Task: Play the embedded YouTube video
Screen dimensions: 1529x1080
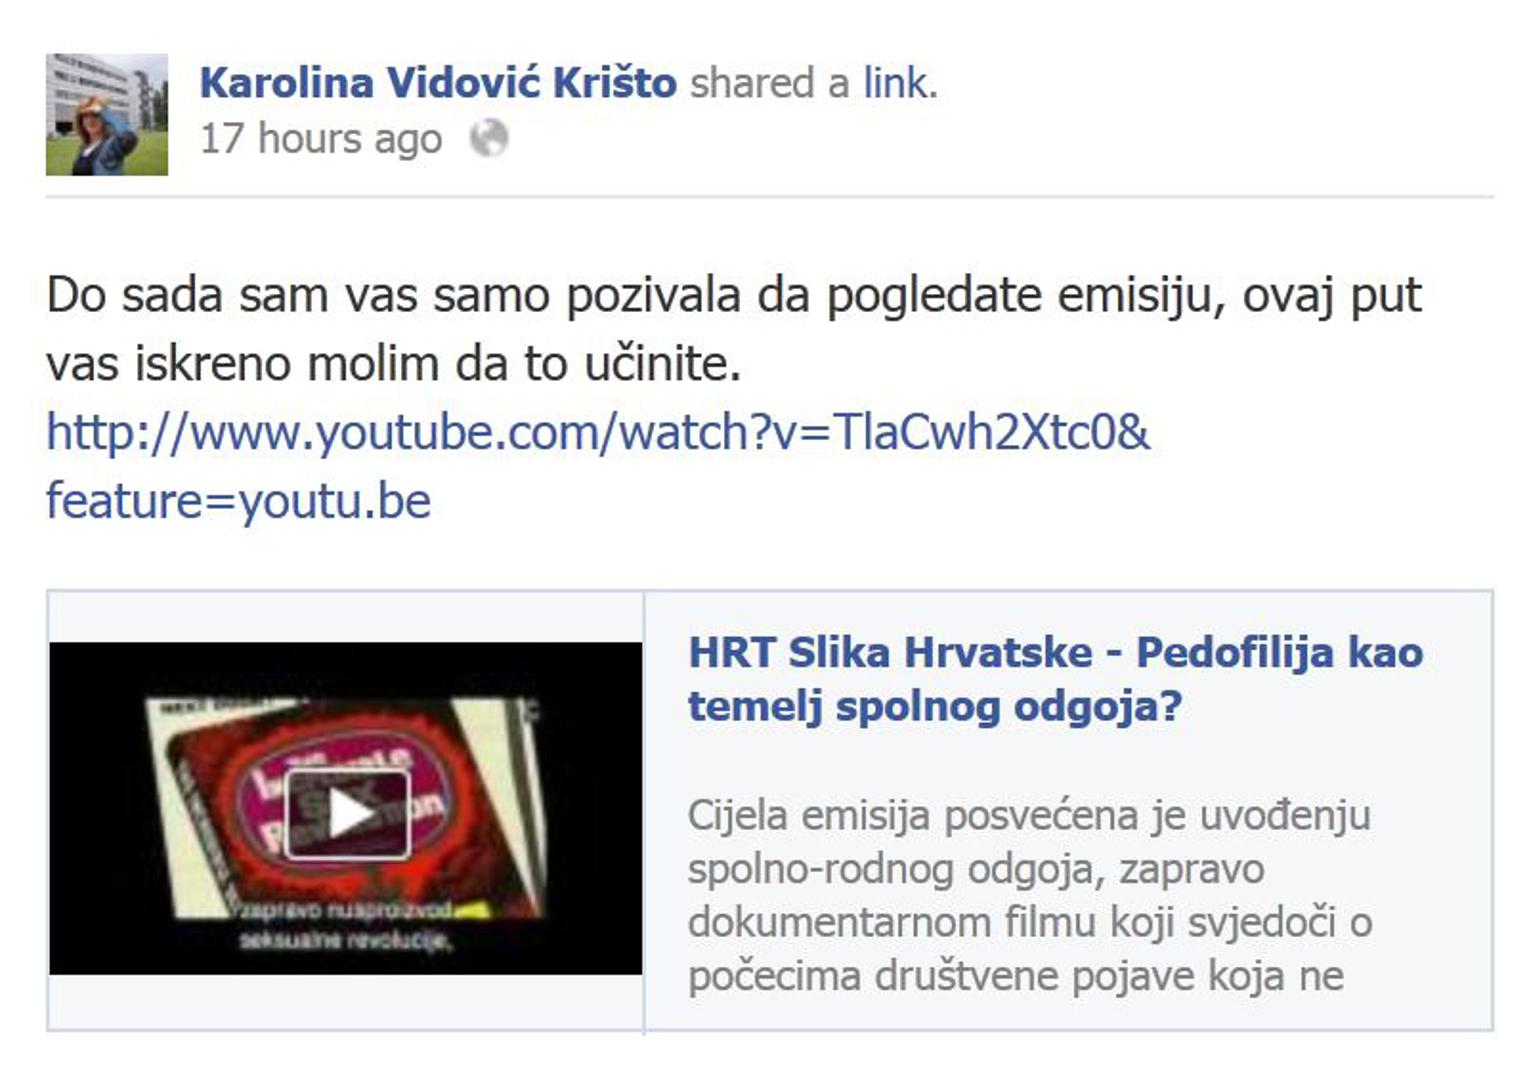Action: 347,813
